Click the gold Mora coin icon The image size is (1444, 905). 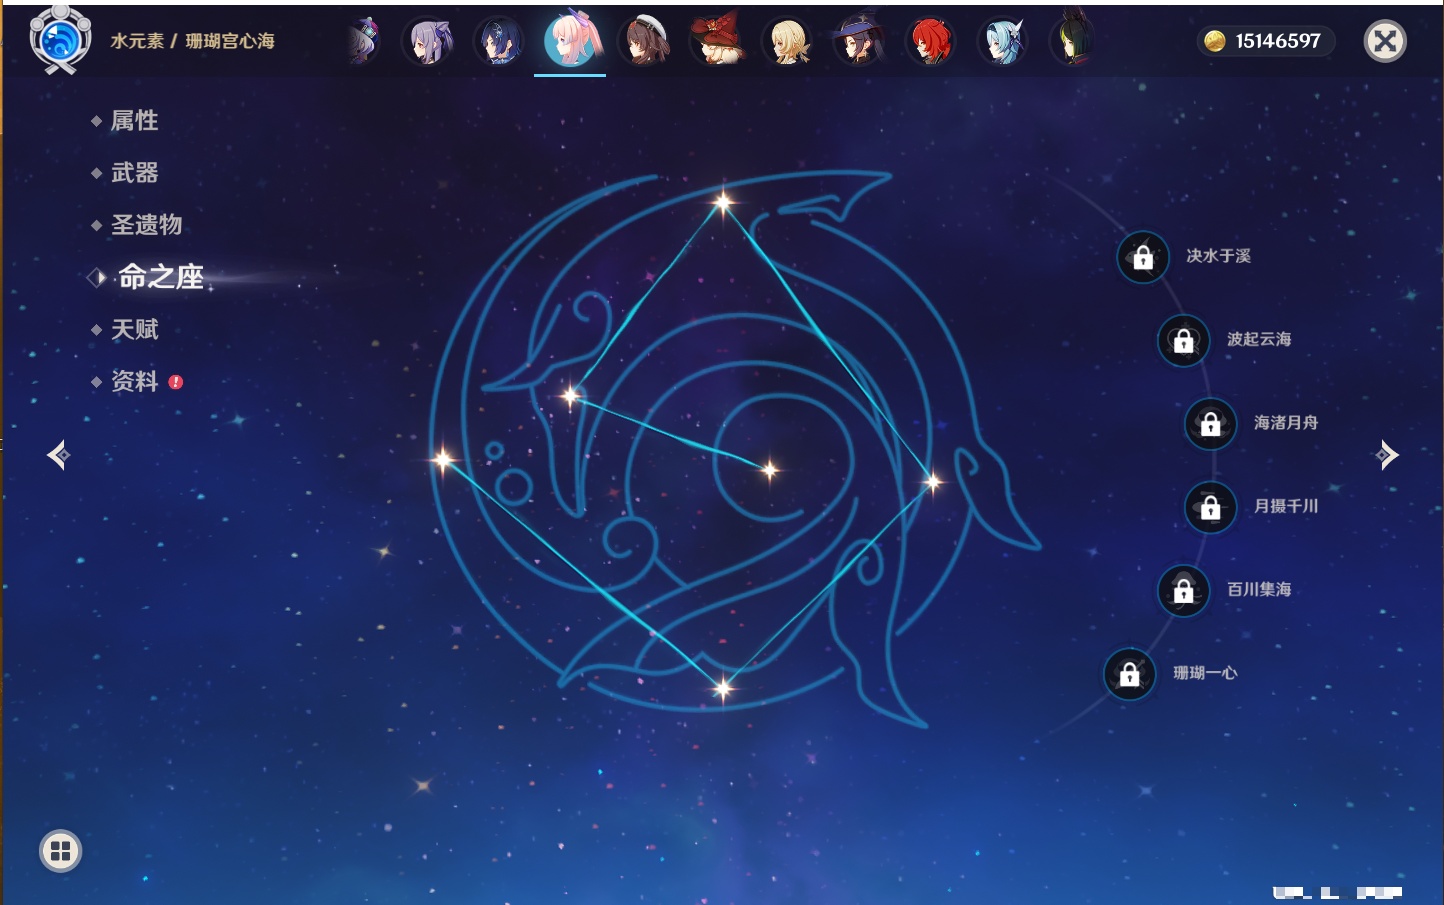(x=1214, y=41)
